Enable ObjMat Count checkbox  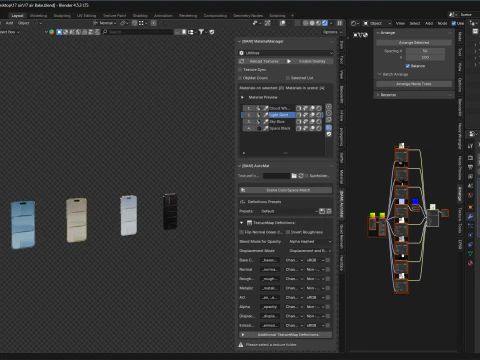click(240, 78)
